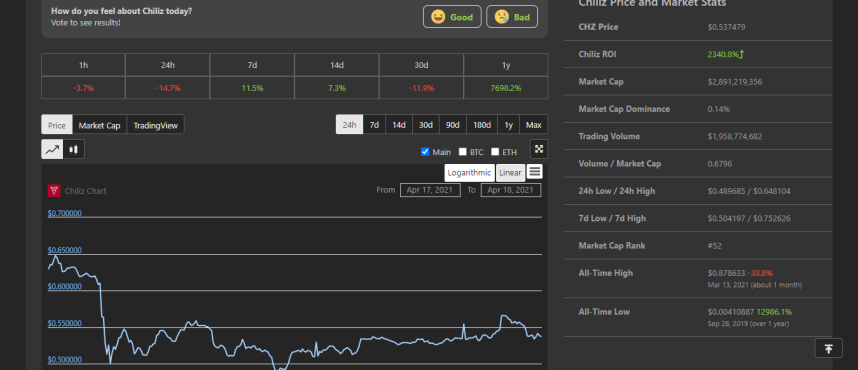Select the 180d chart range
Image resolution: width=858 pixels, height=370 pixels.
[482, 125]
